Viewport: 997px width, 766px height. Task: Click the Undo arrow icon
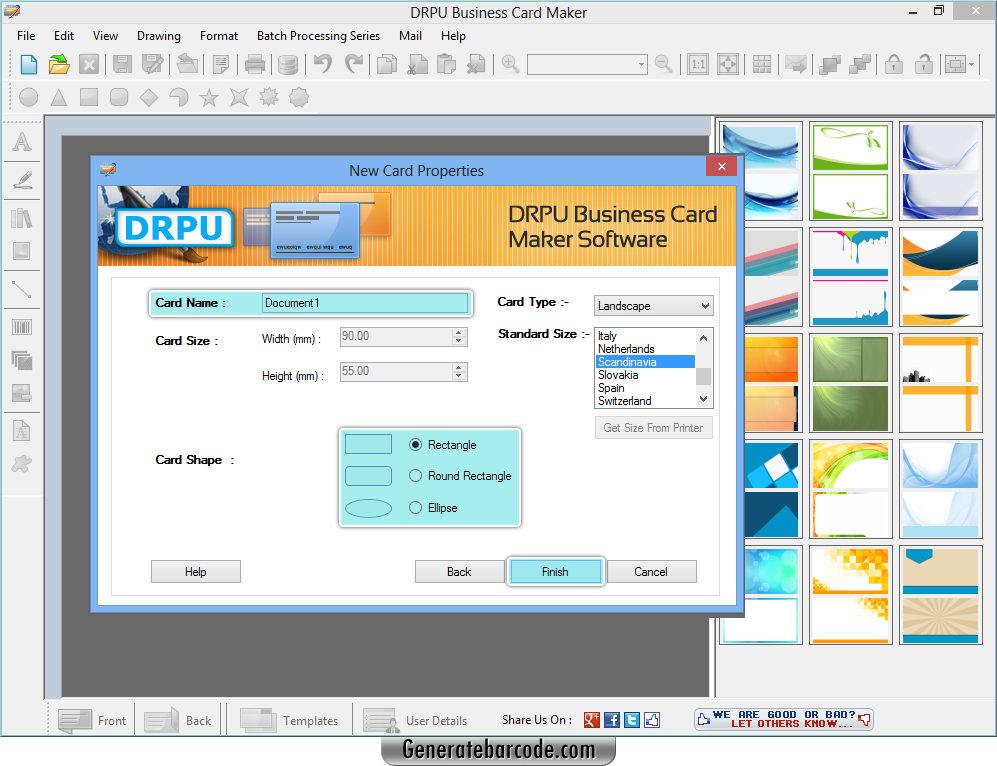pyautogui.click(x=323, y=64)
